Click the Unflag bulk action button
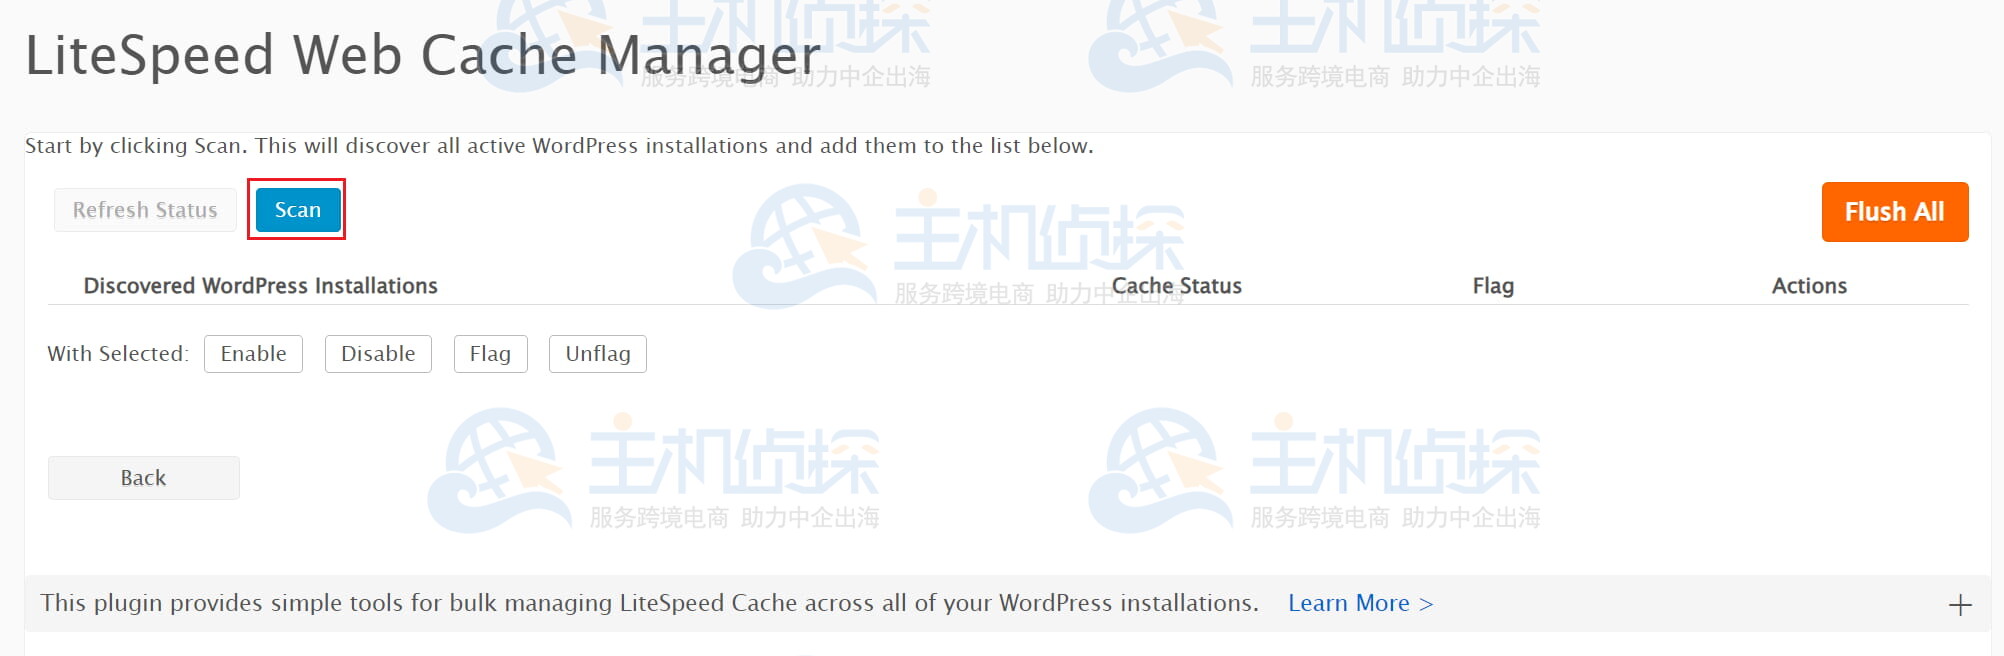The width and height of the screenshot is (2004, 656). [597, 354]
